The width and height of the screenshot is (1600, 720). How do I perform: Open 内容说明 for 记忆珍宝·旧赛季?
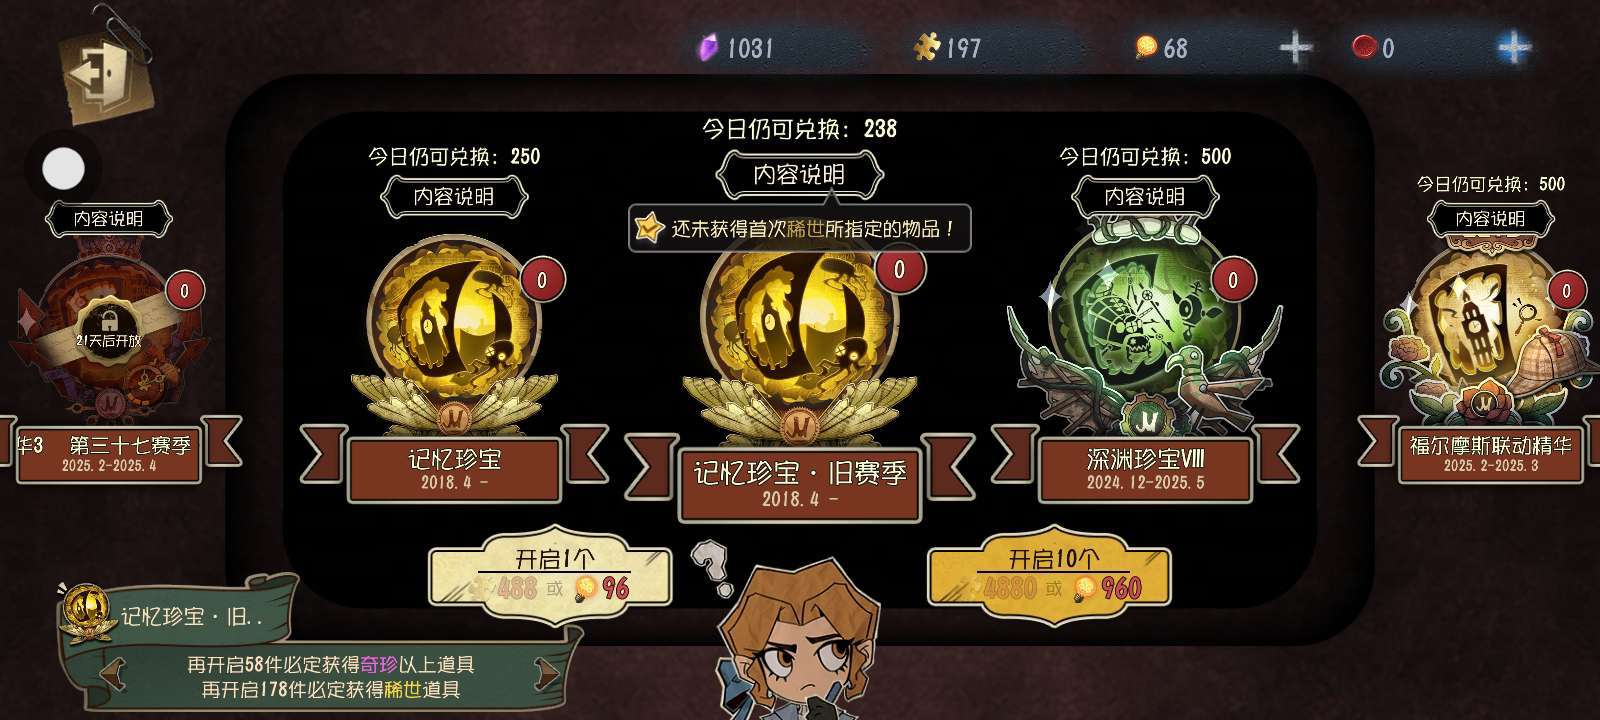(x=799, y=175)
